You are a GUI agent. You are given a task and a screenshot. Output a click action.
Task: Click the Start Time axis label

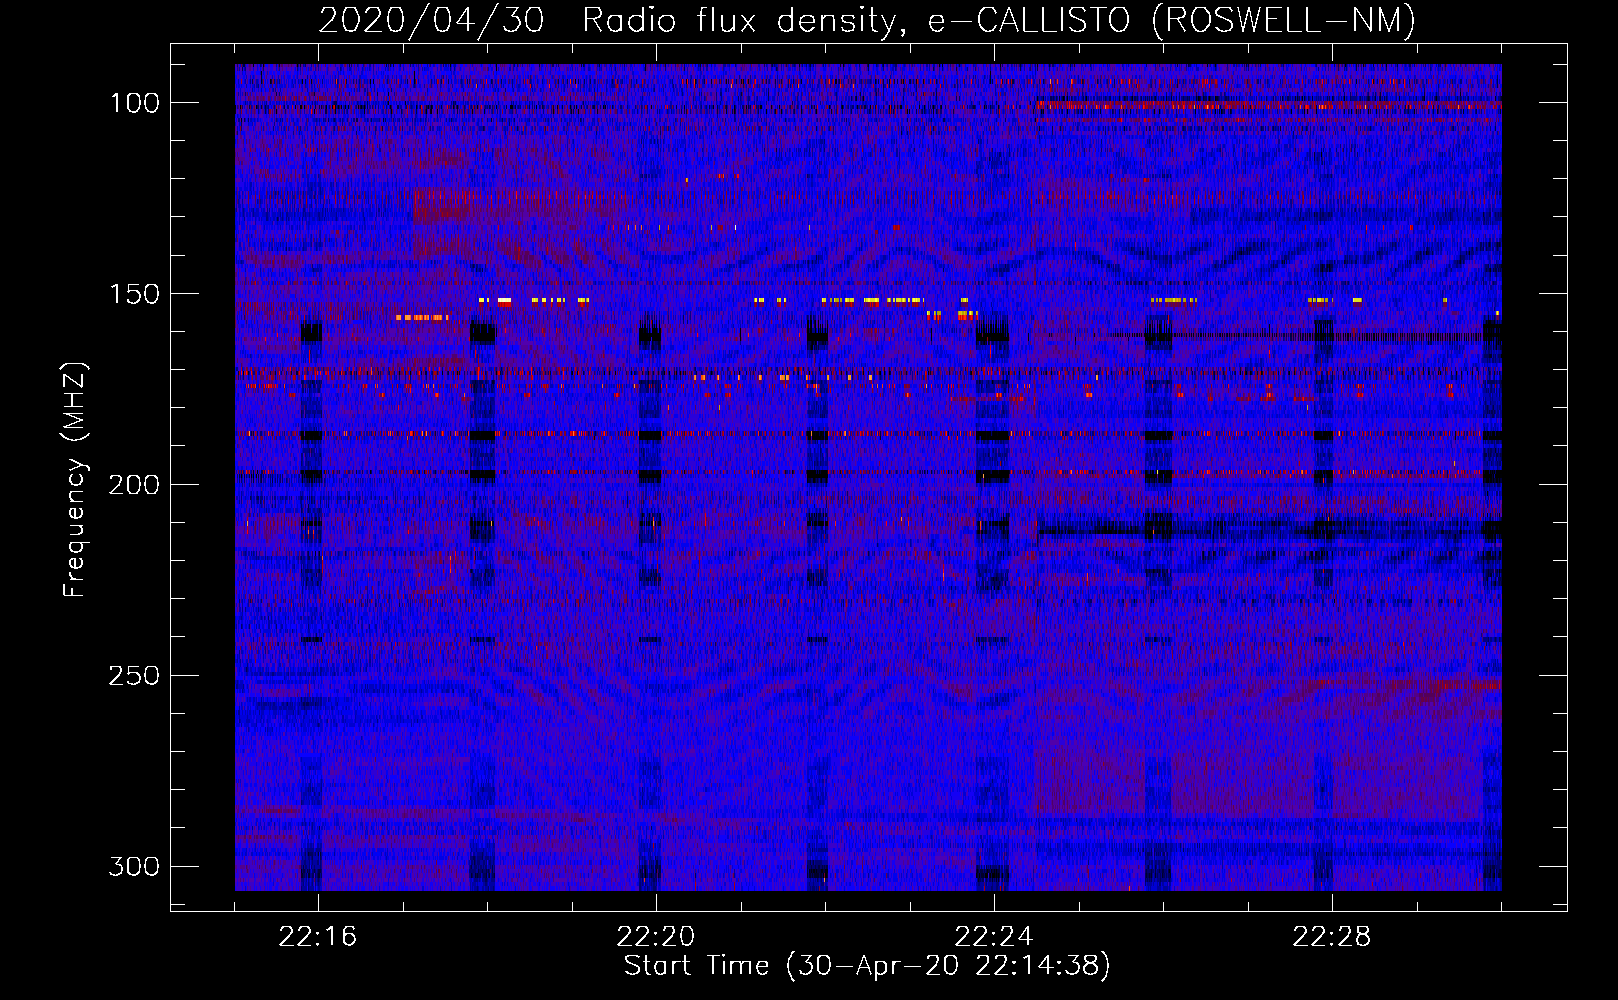tap(867, 966)
